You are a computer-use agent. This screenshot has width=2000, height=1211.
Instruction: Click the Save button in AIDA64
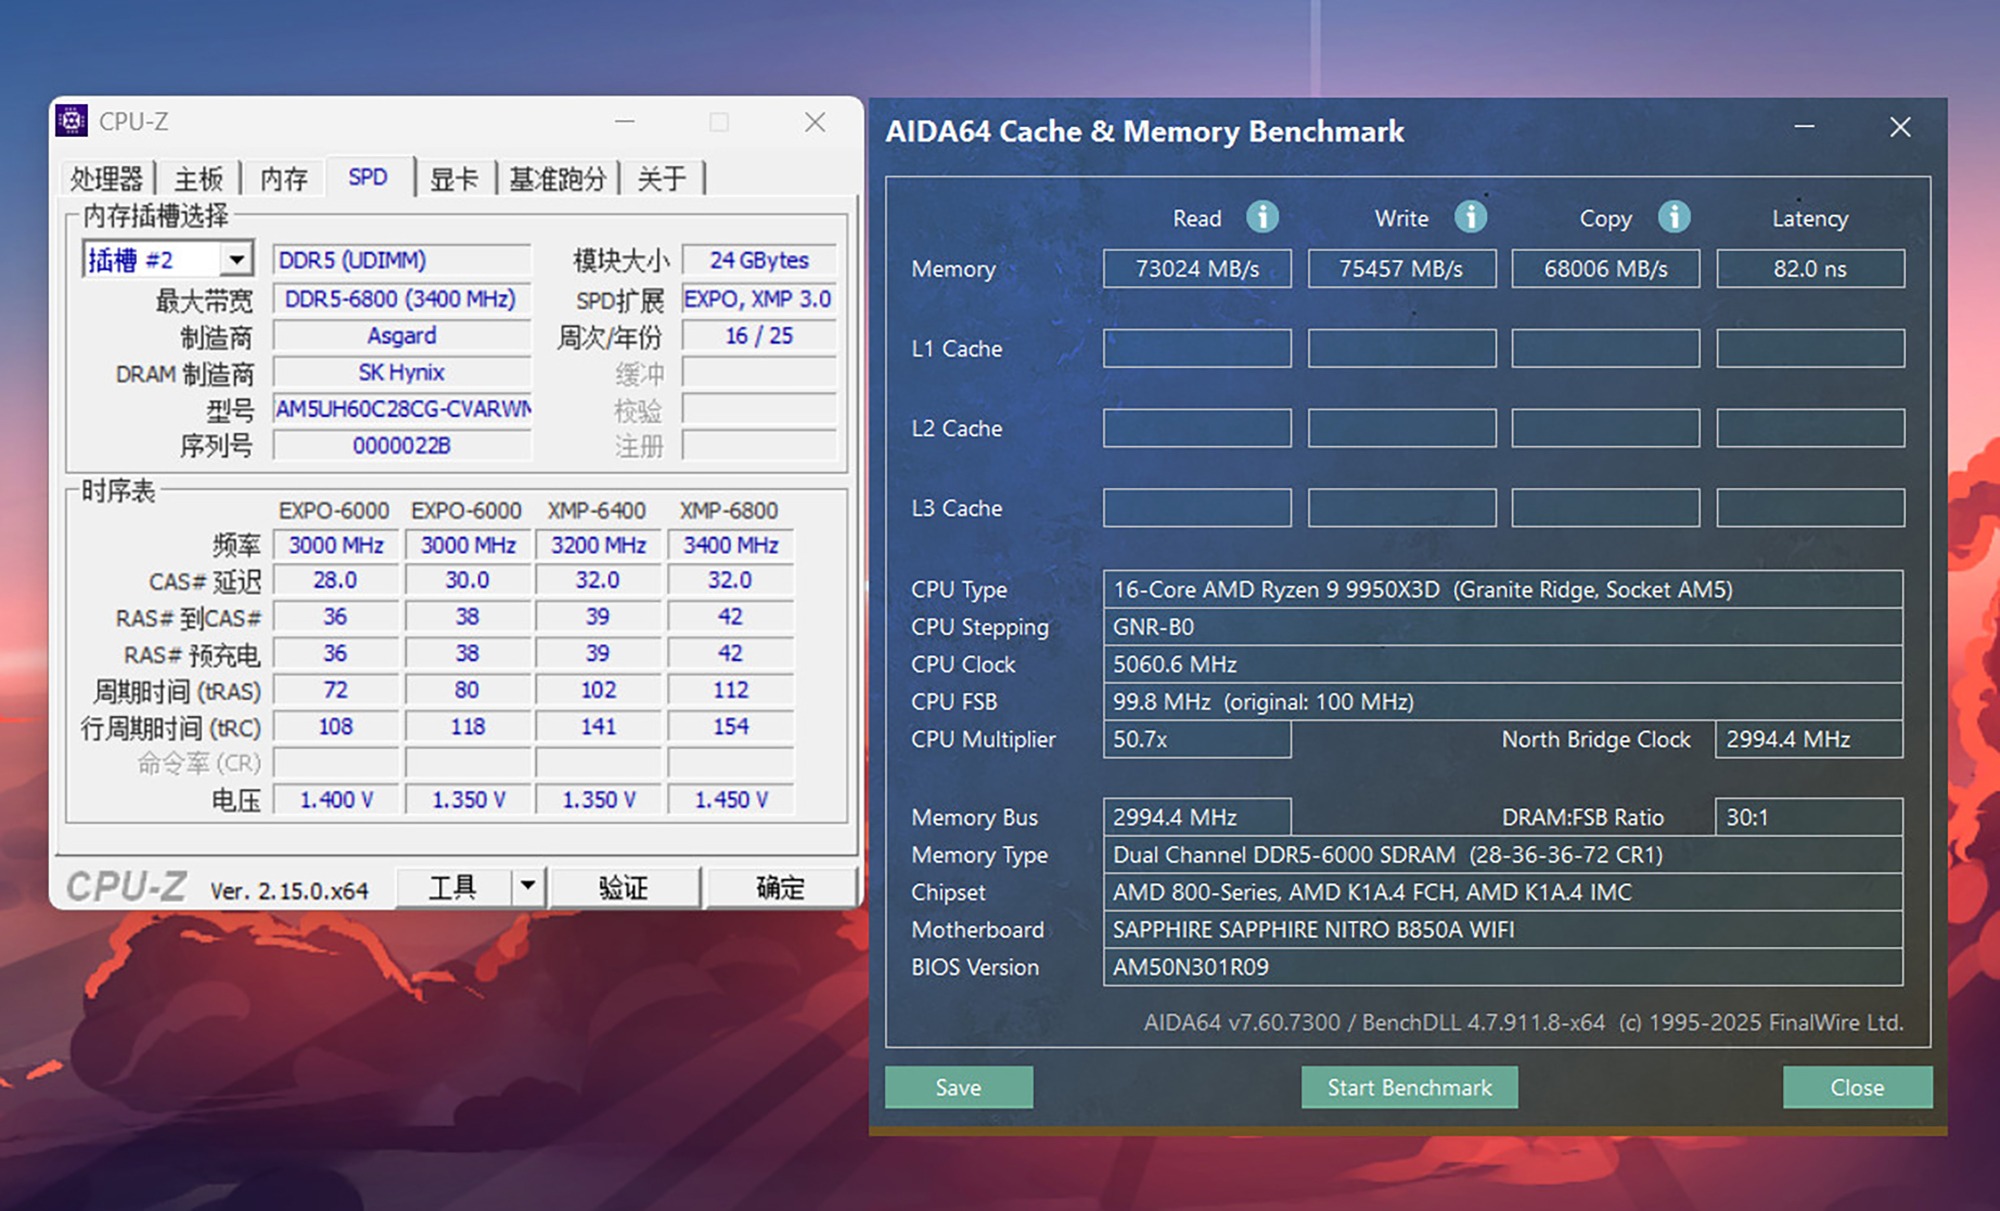pos(958,1087)
